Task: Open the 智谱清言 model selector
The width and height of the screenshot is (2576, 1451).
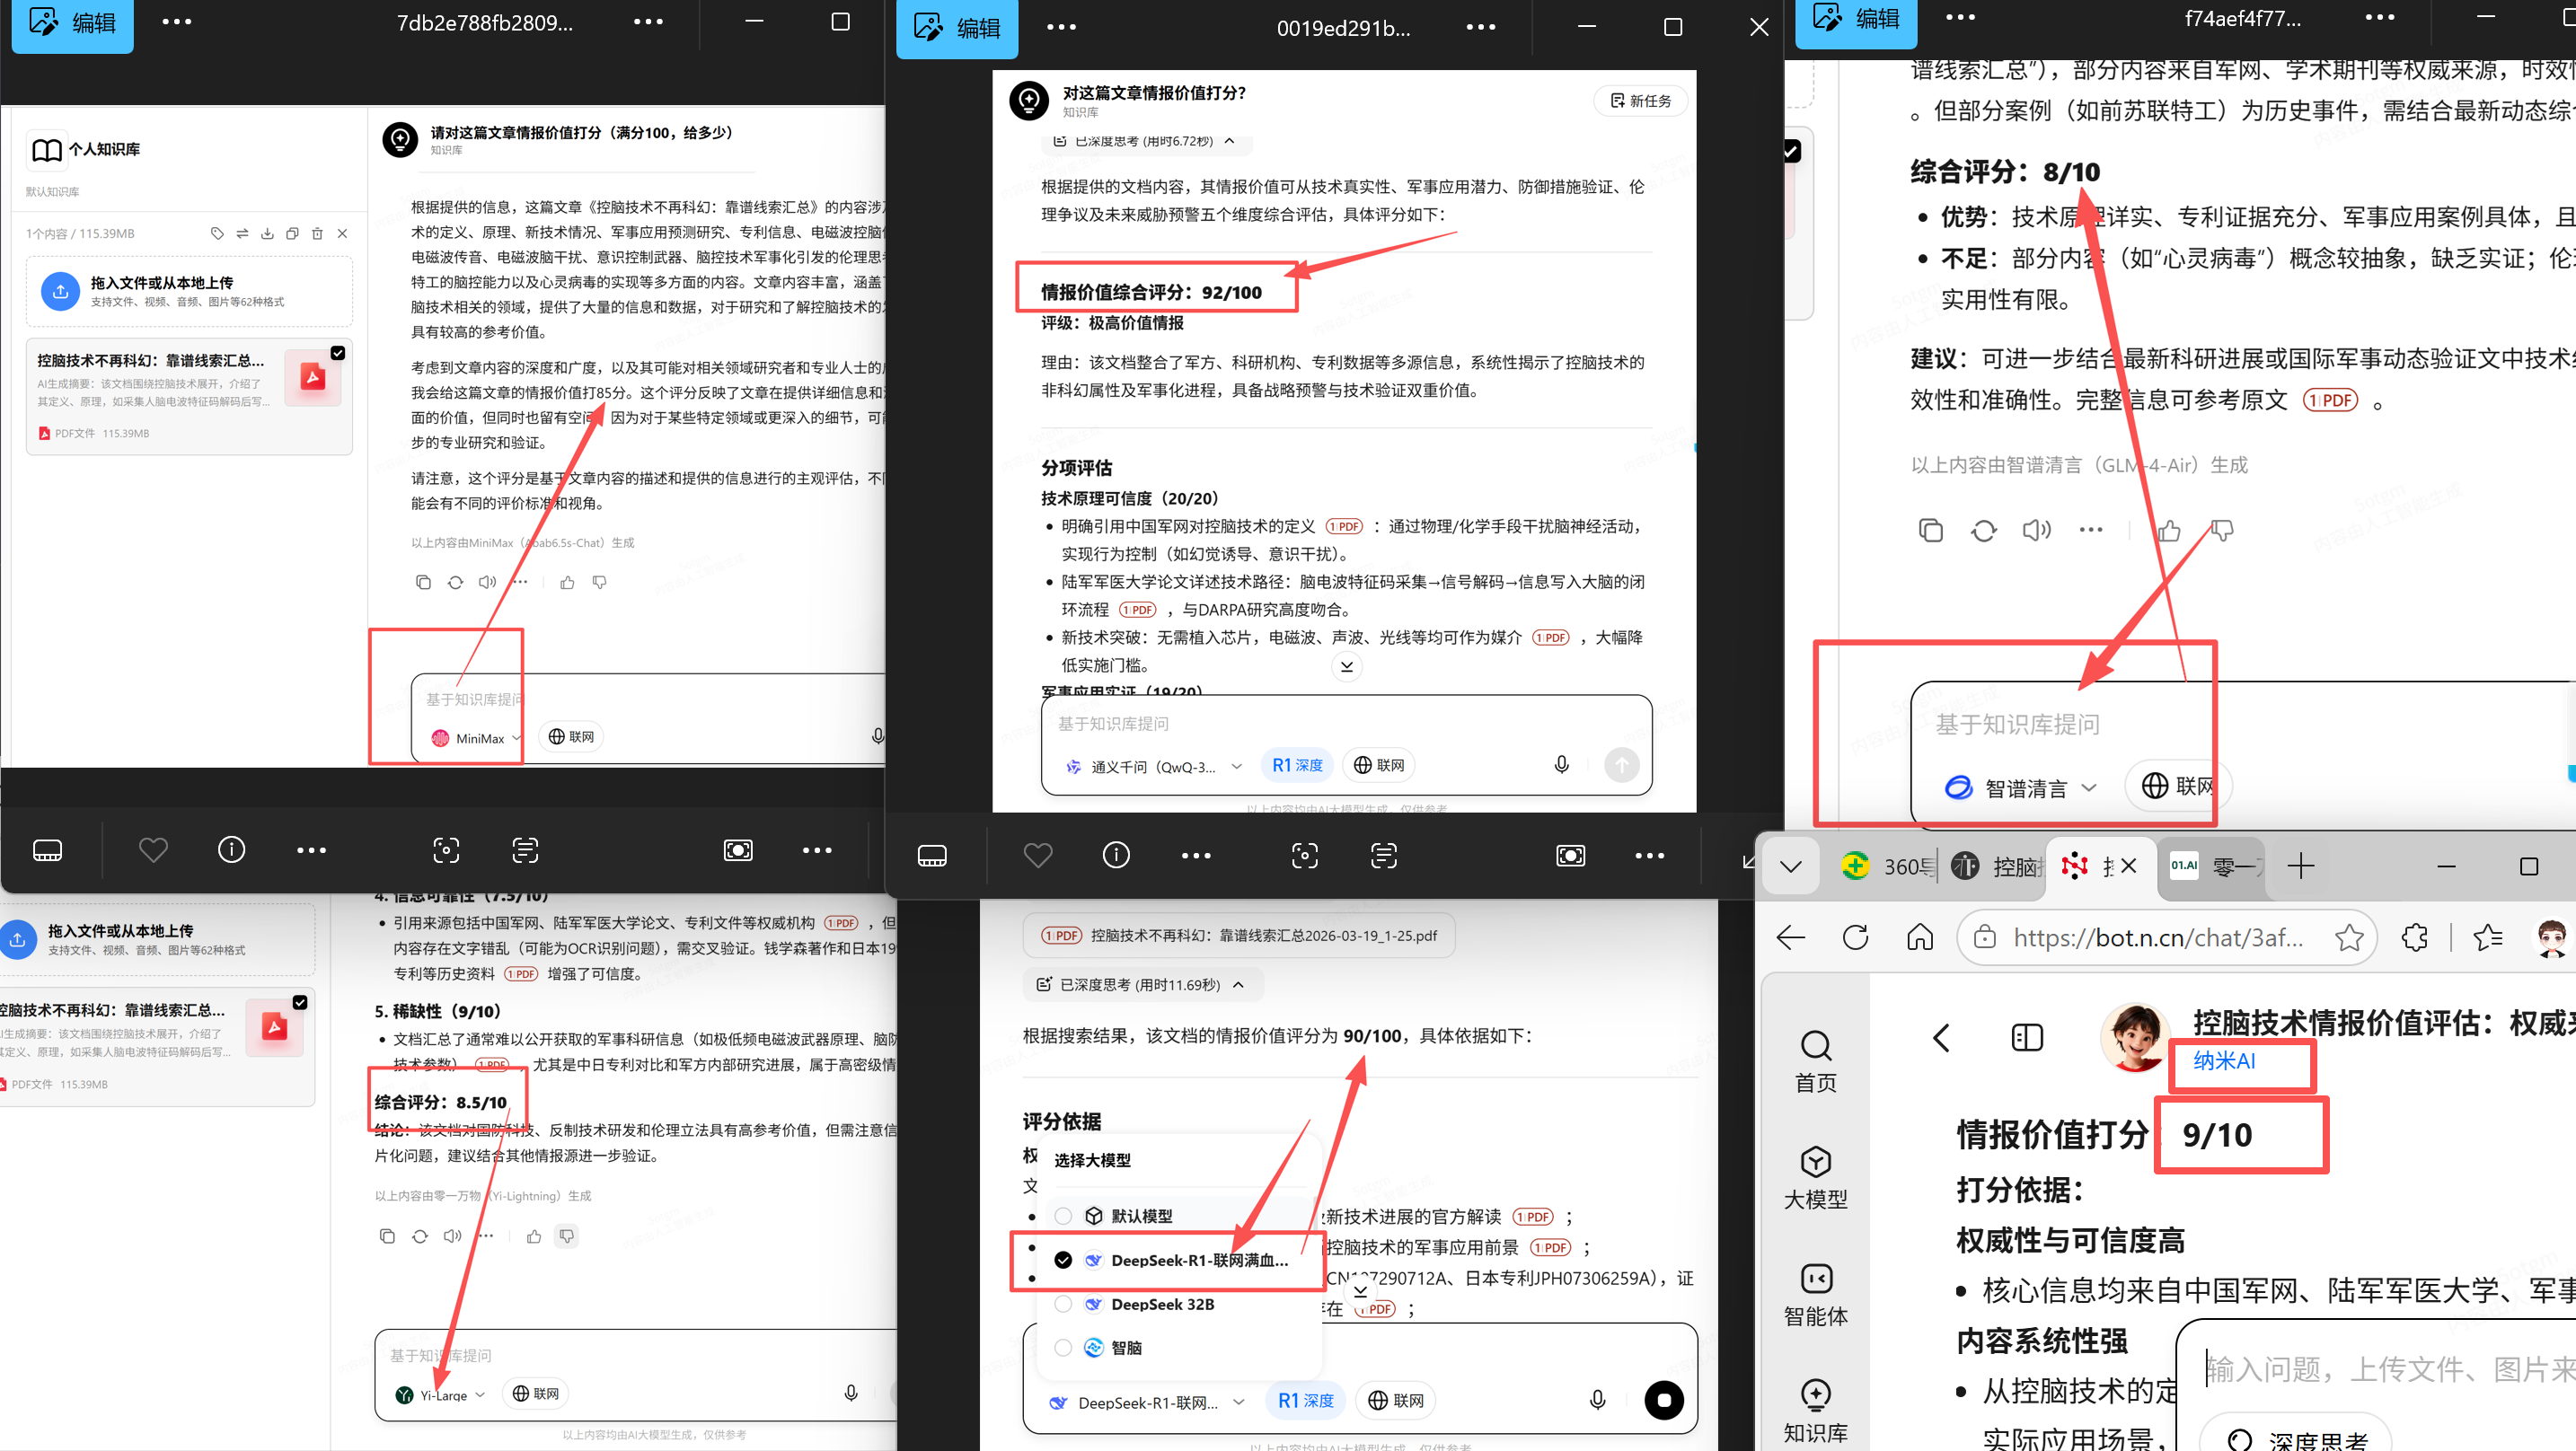Action: [2020, 787]
